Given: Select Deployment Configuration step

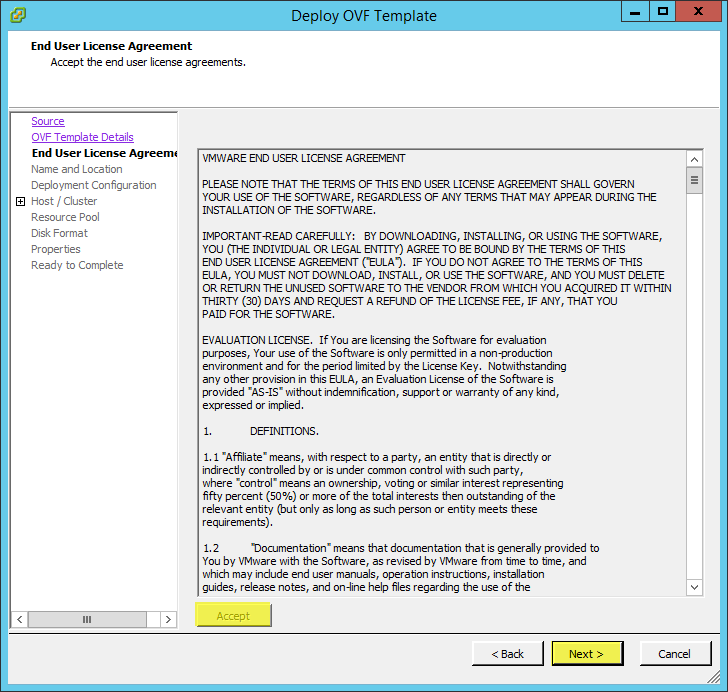Looking at the screenshot, I should point(93,185).
